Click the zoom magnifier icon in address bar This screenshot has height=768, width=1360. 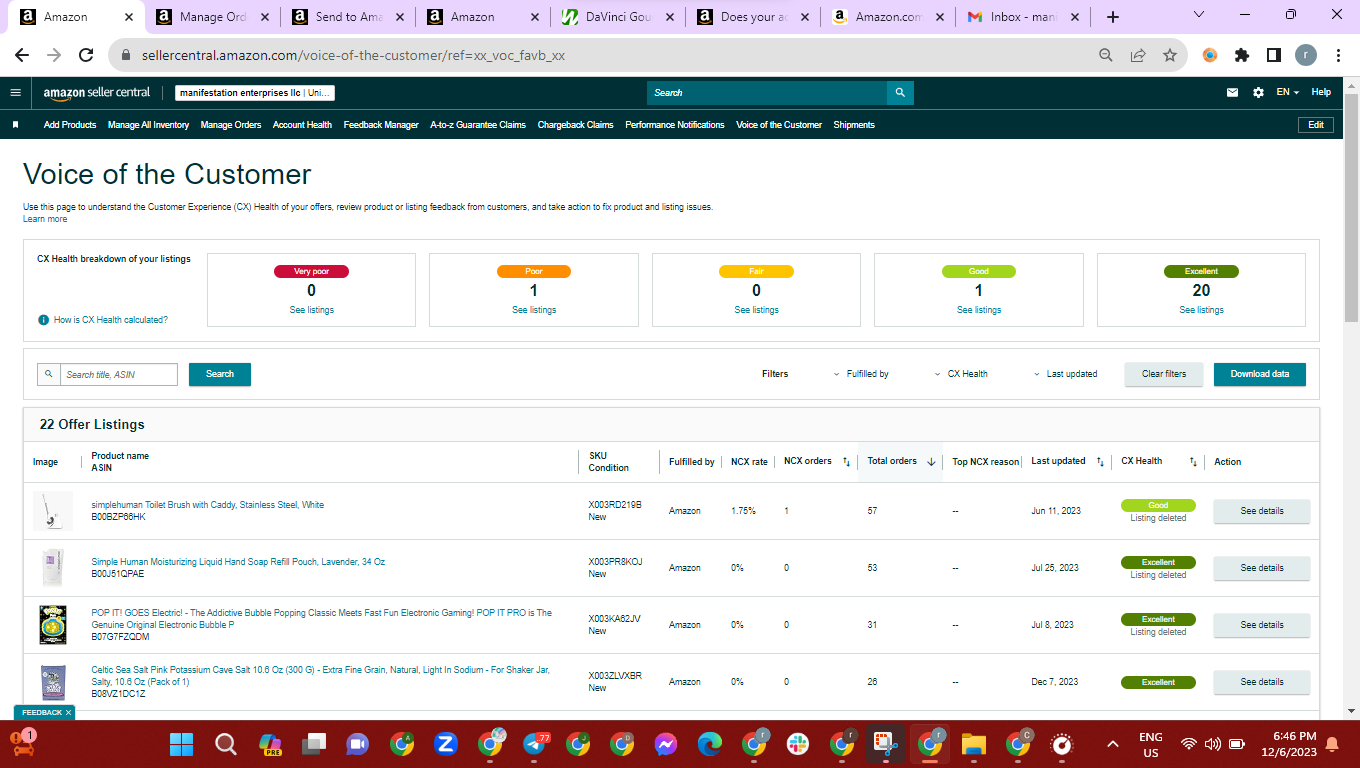click(x=1106, y=56)
